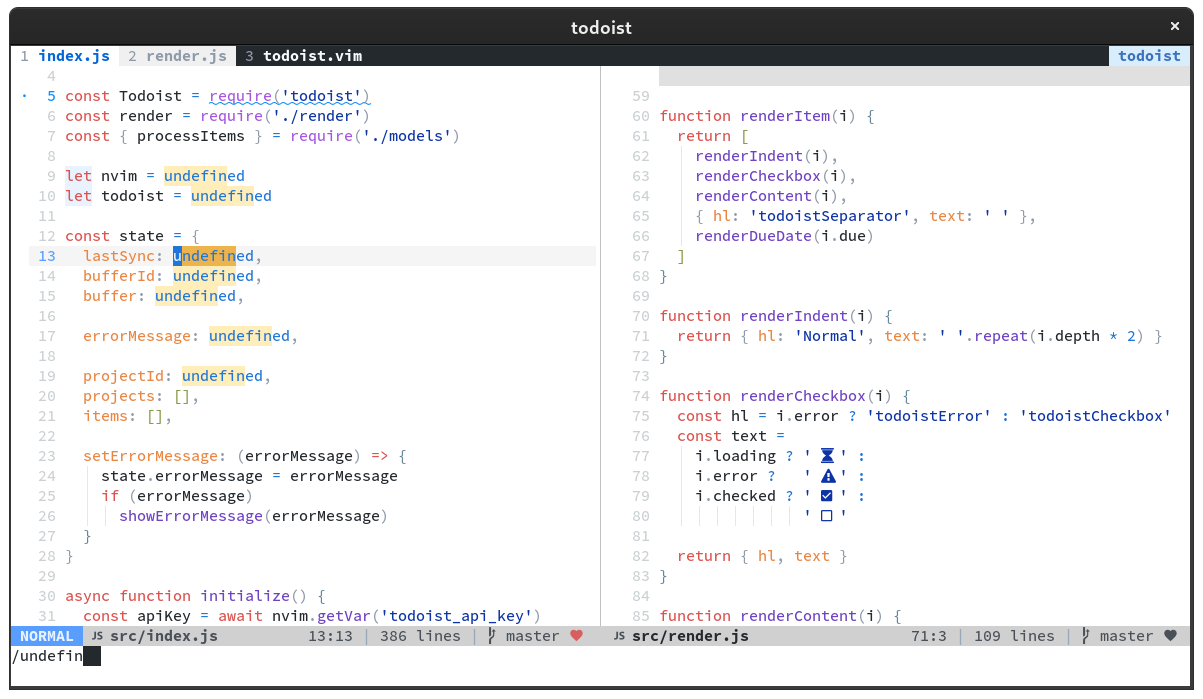Screen dimensions: 1203x699
Task: Click the 71:3 cursor position indicator
Action: (929, 636)
